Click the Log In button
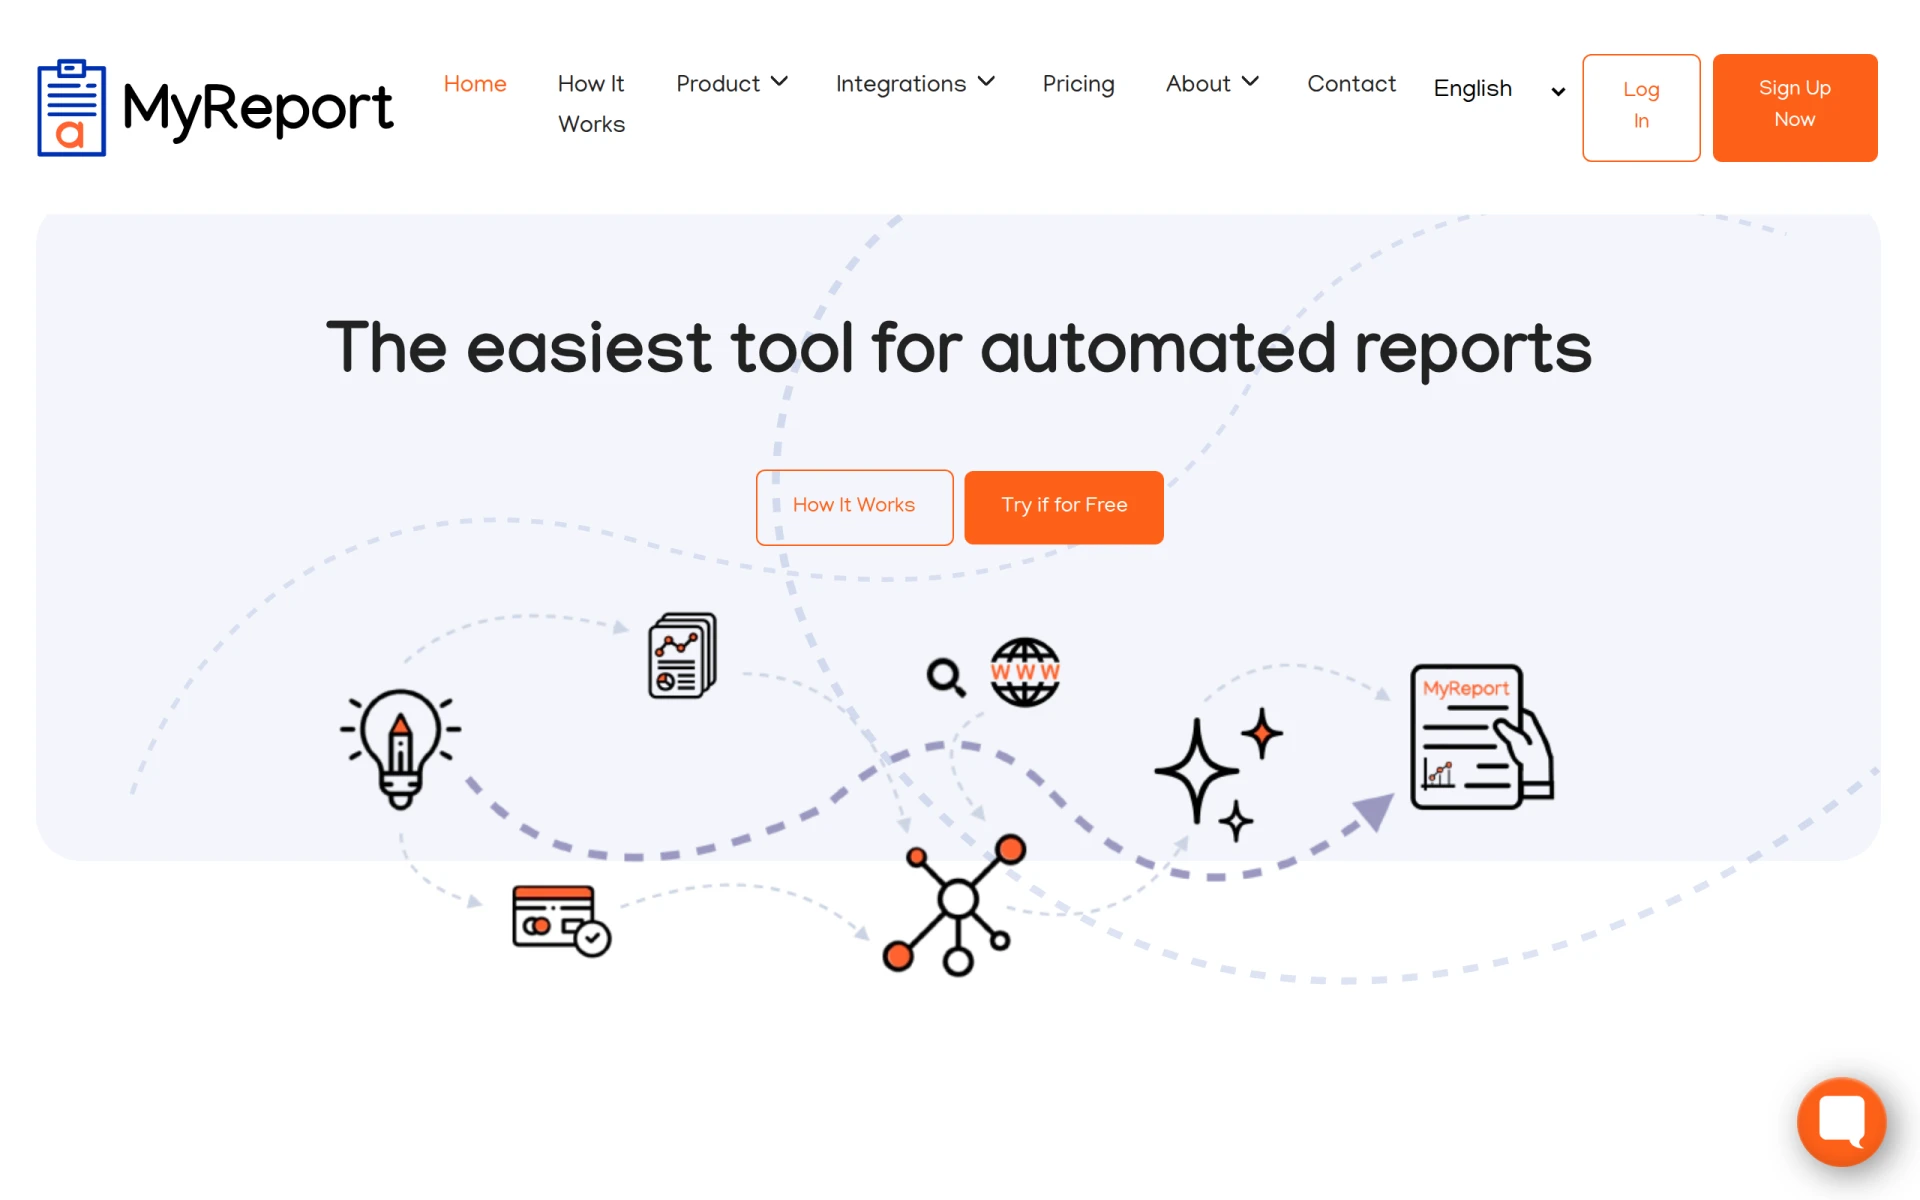Viewport: 1920px width, 1200px height. (x=1641, y=108)
